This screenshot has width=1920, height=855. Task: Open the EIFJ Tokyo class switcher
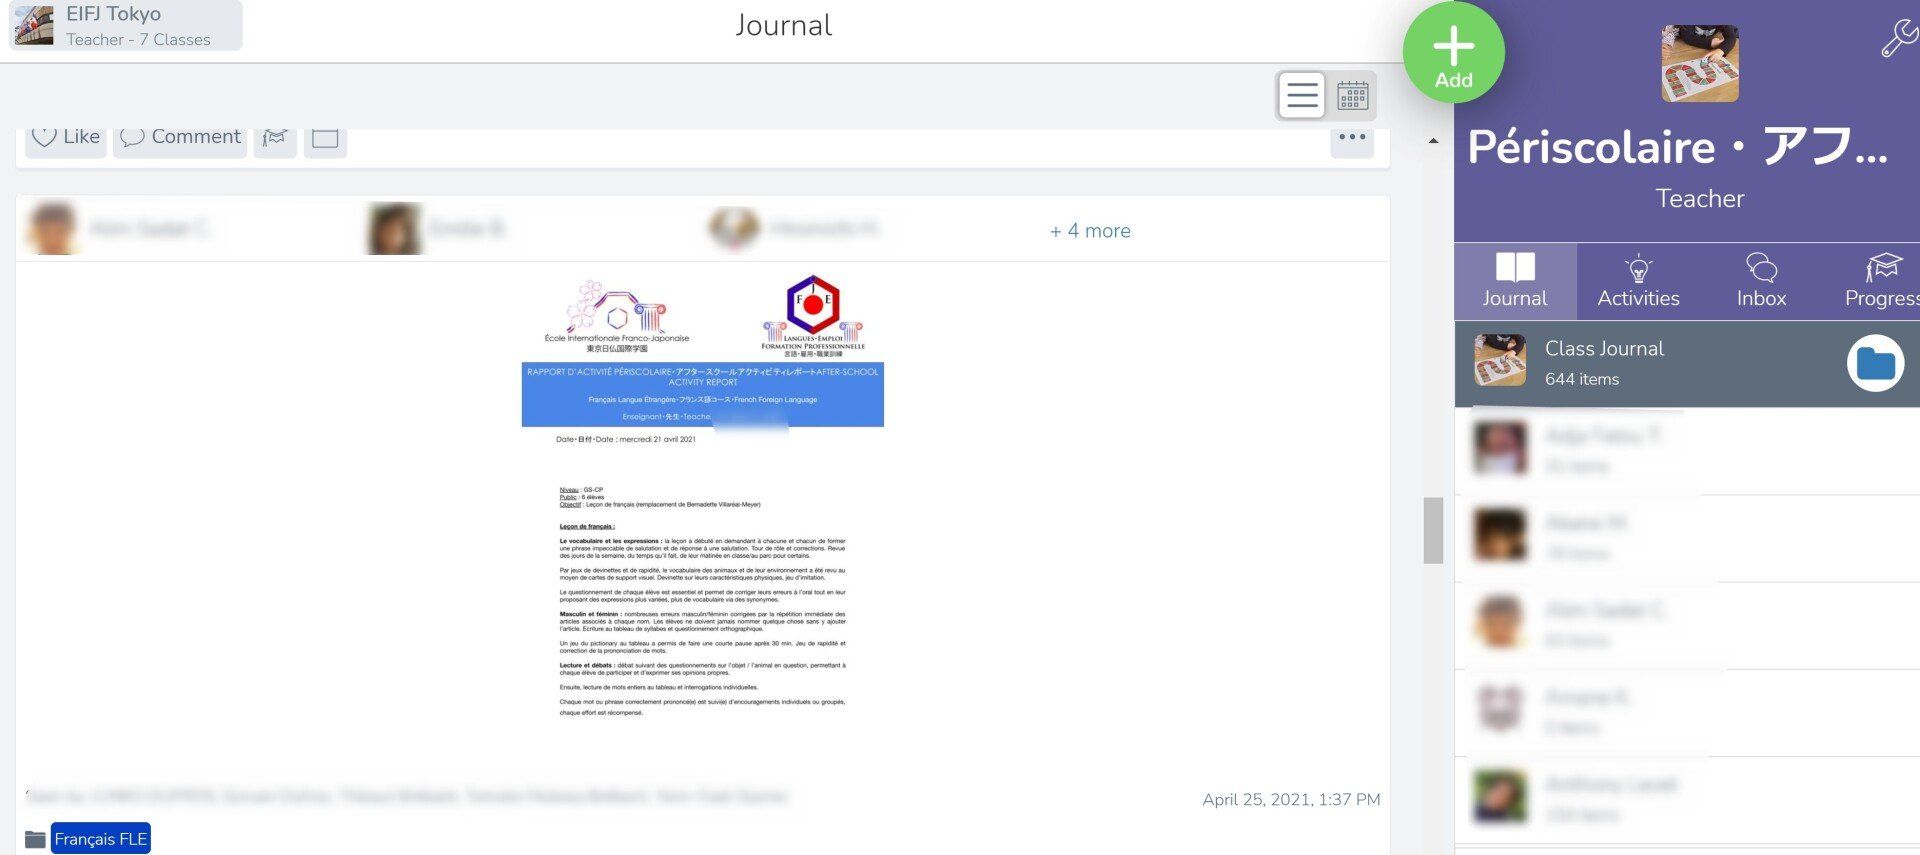(126, 25)
